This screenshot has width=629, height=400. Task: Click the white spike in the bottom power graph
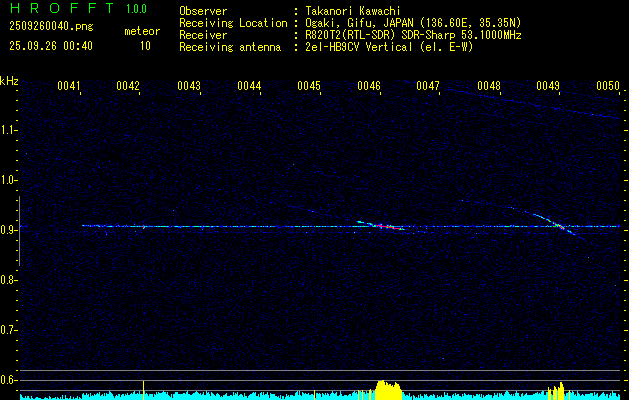coord(143,387)
